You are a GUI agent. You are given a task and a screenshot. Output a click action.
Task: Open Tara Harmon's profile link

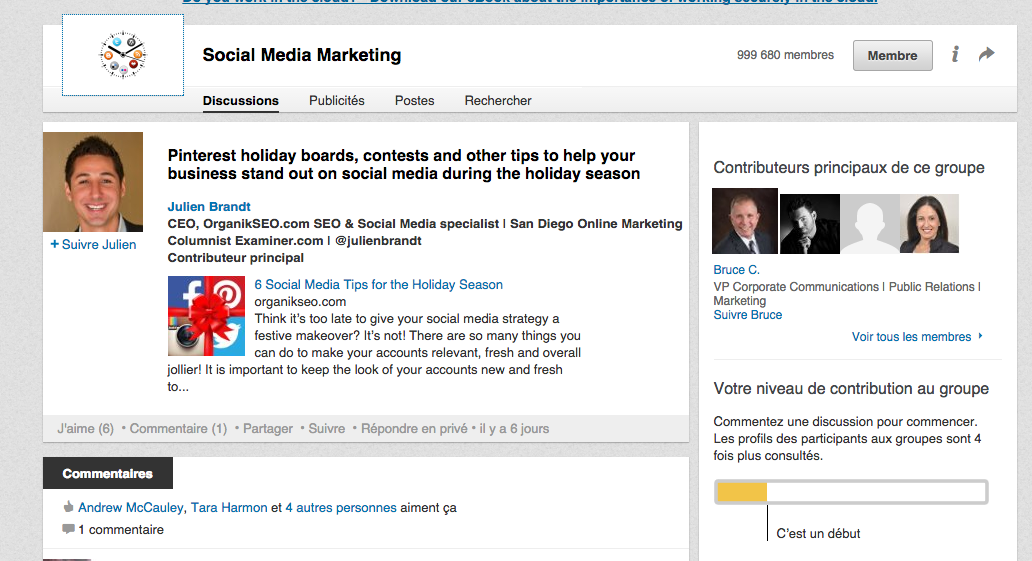click(x=229, y=508)
